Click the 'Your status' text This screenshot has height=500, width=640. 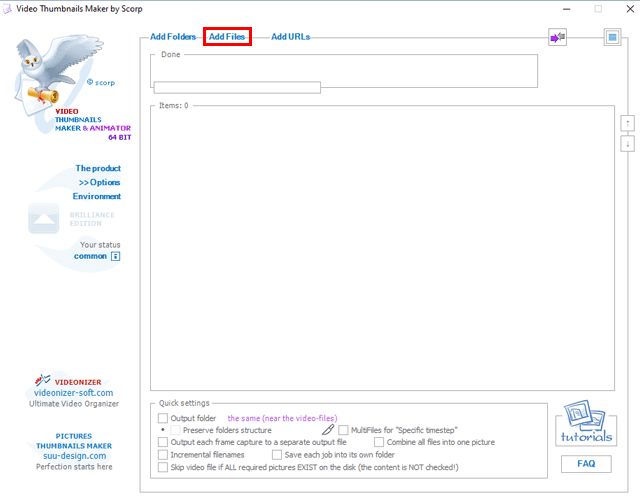point(100,244)
